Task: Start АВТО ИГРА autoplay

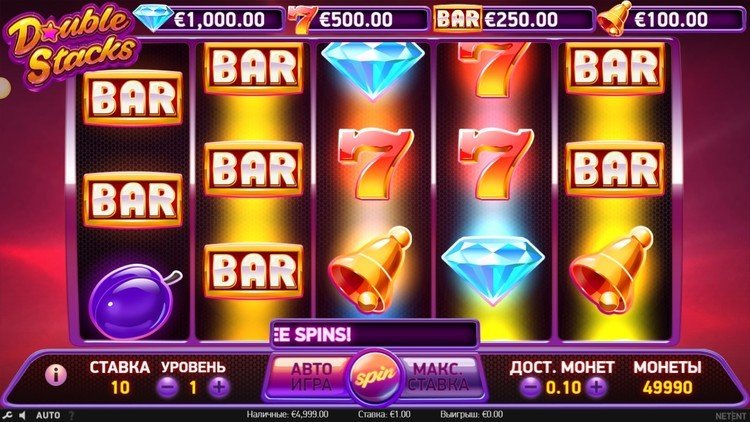Action: [x=310, y=377]
